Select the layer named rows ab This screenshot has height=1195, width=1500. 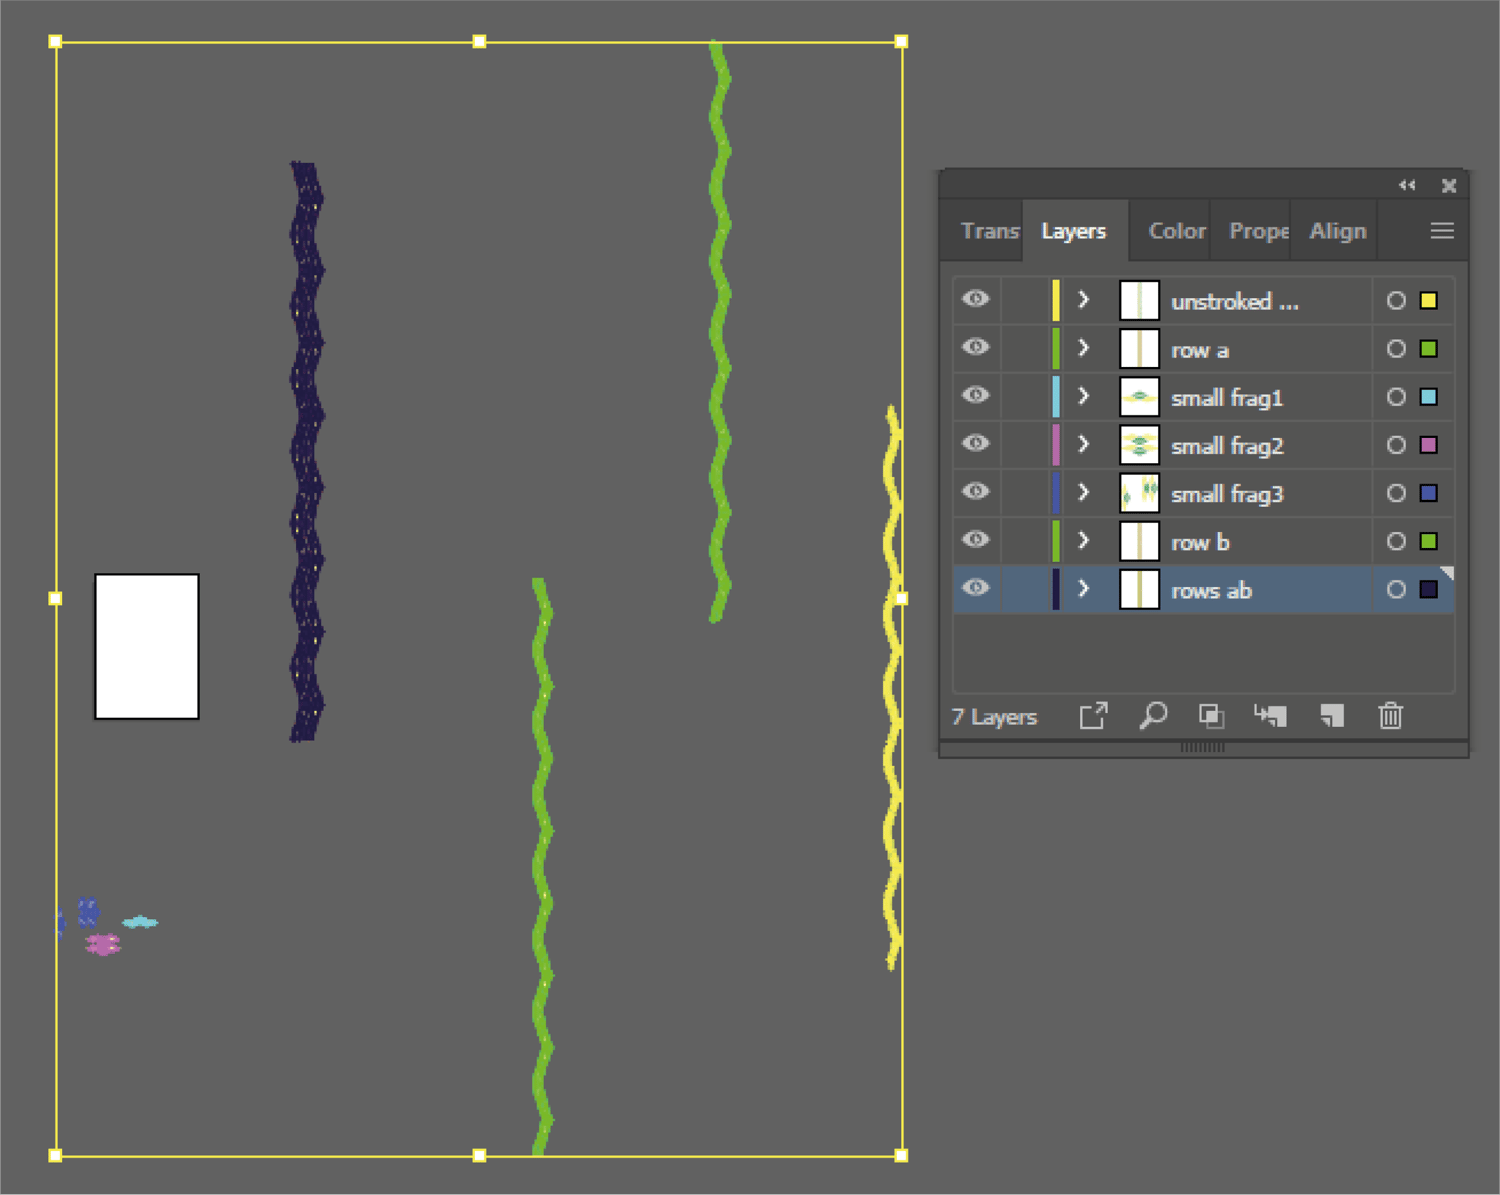1211,590
